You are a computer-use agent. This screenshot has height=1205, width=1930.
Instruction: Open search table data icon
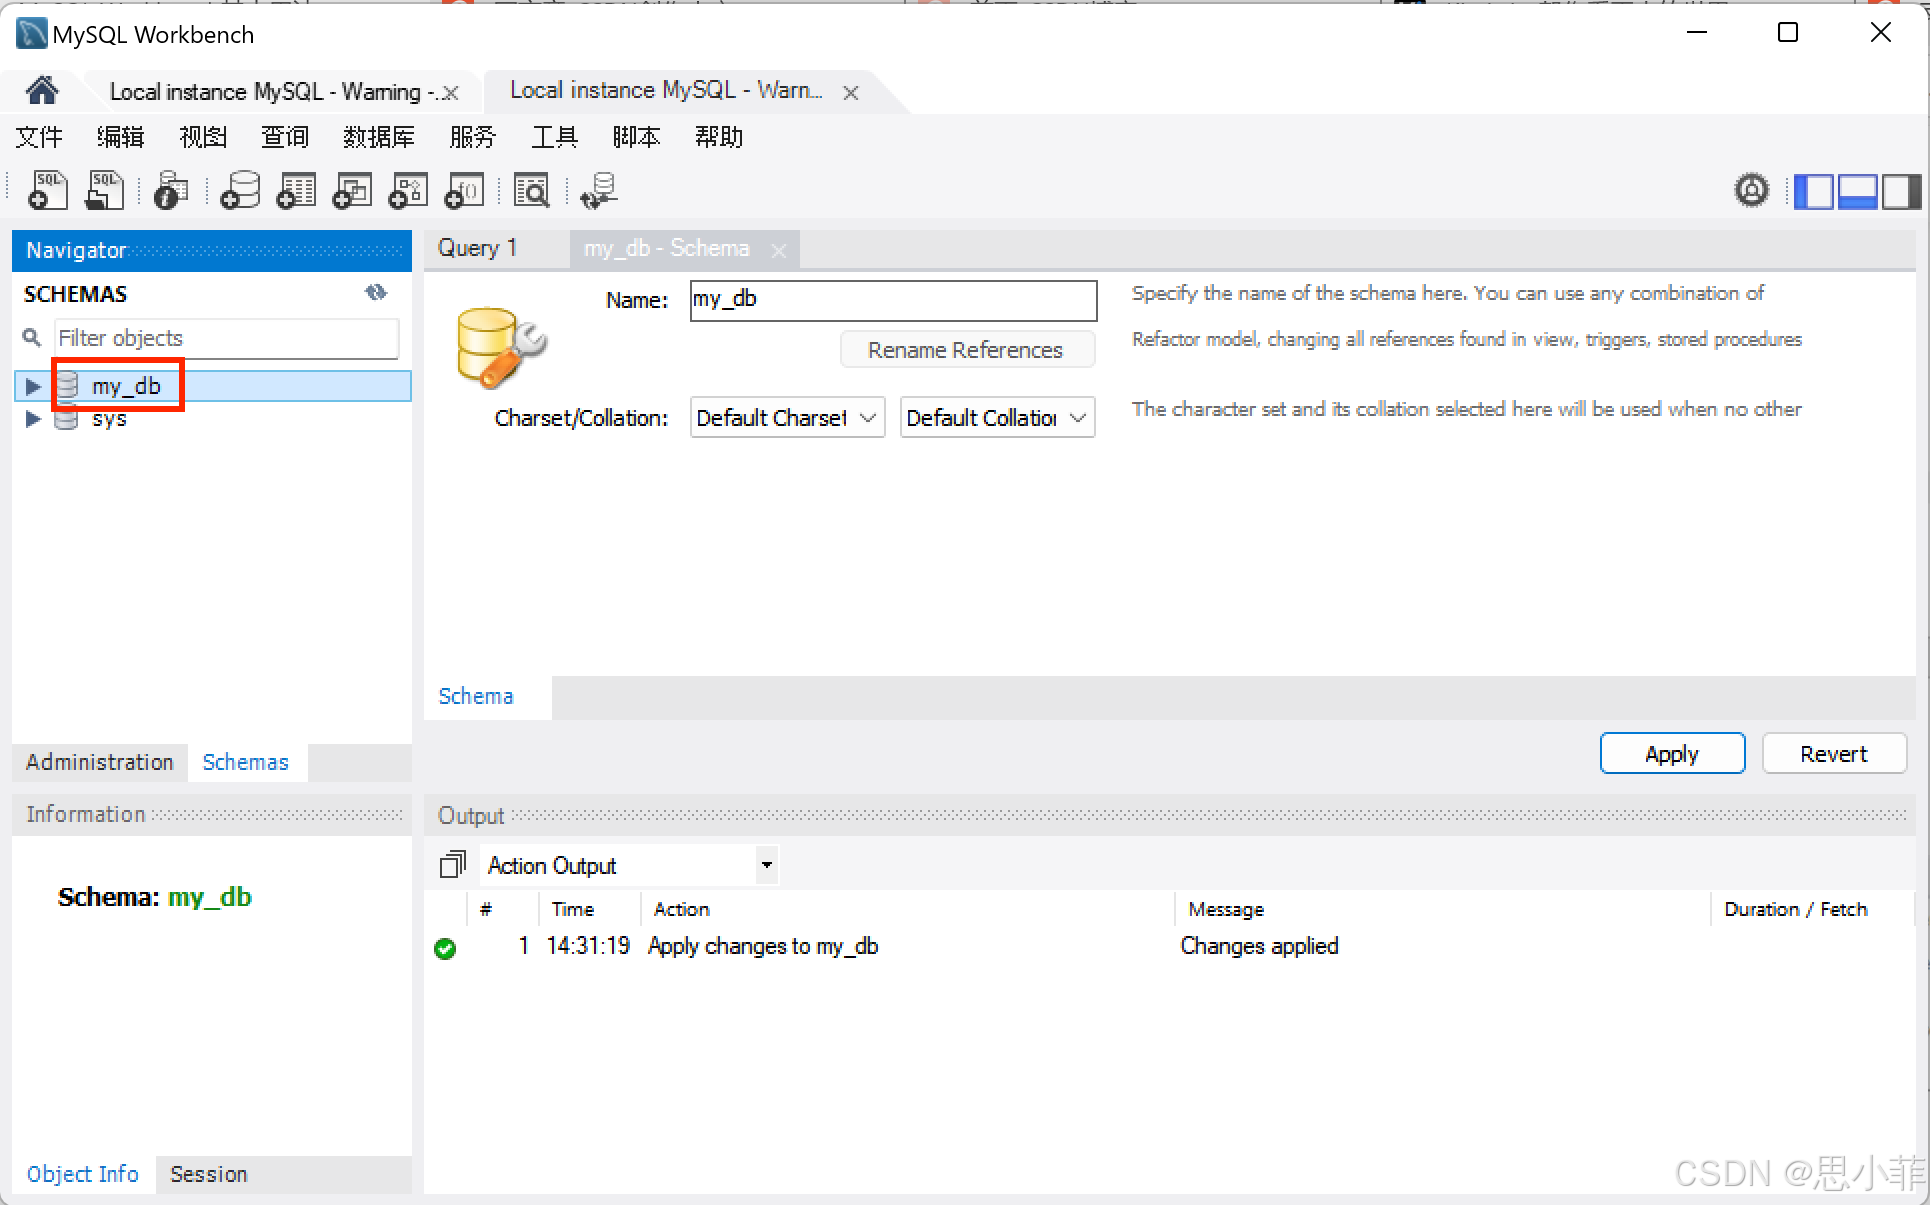[531, 190]
